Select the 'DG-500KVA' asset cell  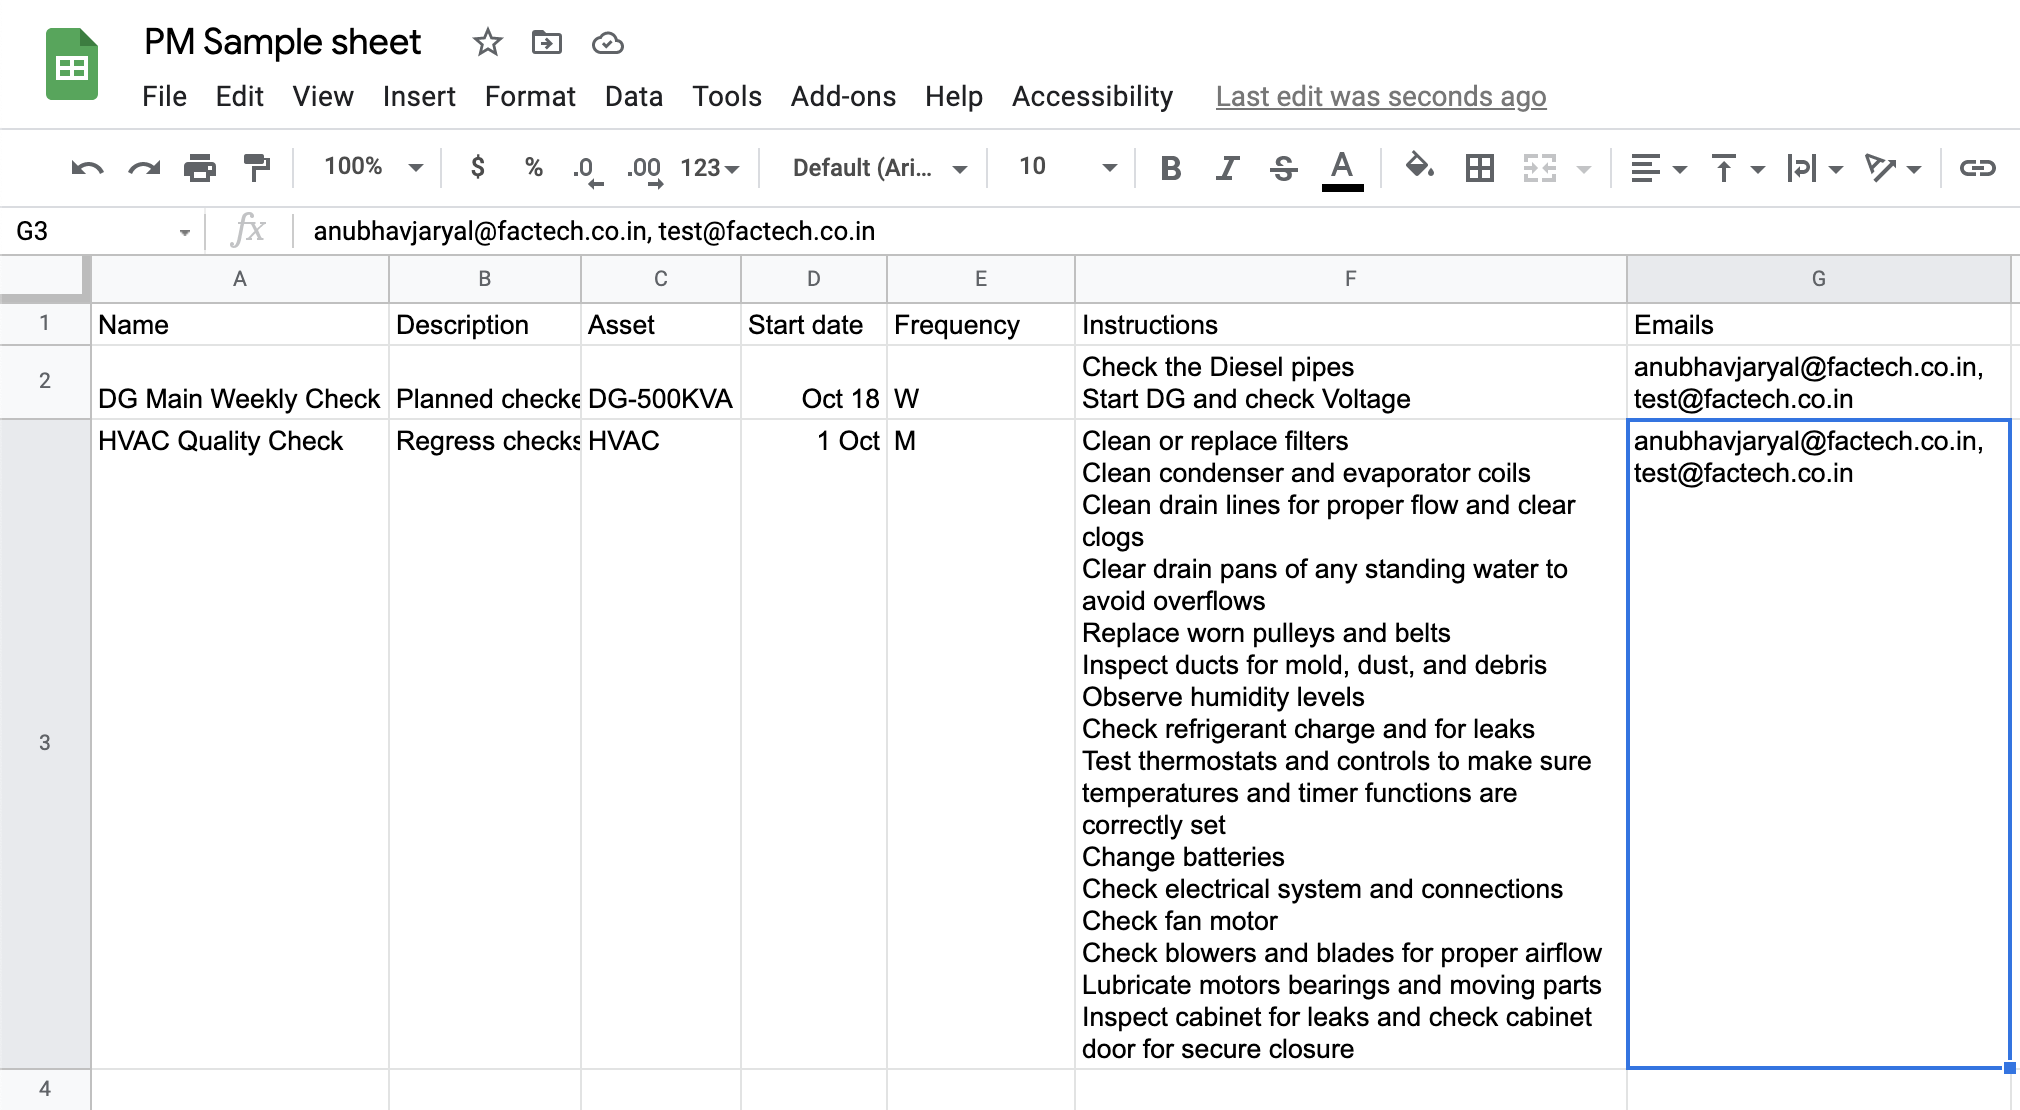point(661,382)
